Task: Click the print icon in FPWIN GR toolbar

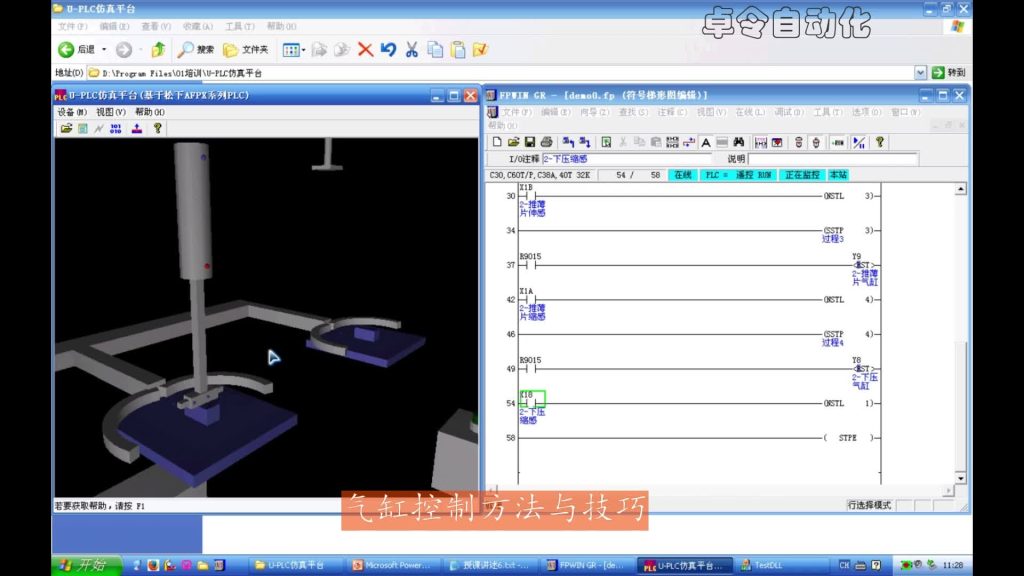Action: 547,142
